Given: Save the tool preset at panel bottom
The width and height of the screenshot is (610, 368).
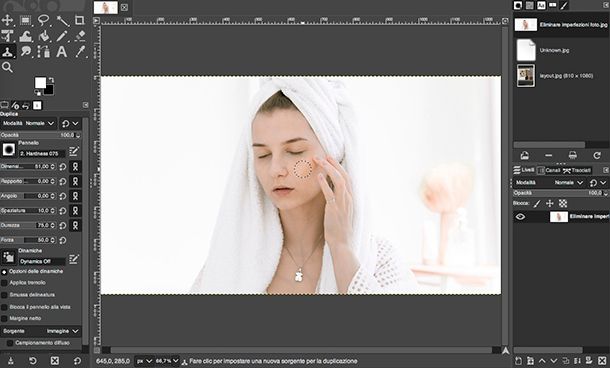Looking at the screenshot, I should (x=11, y=361).
